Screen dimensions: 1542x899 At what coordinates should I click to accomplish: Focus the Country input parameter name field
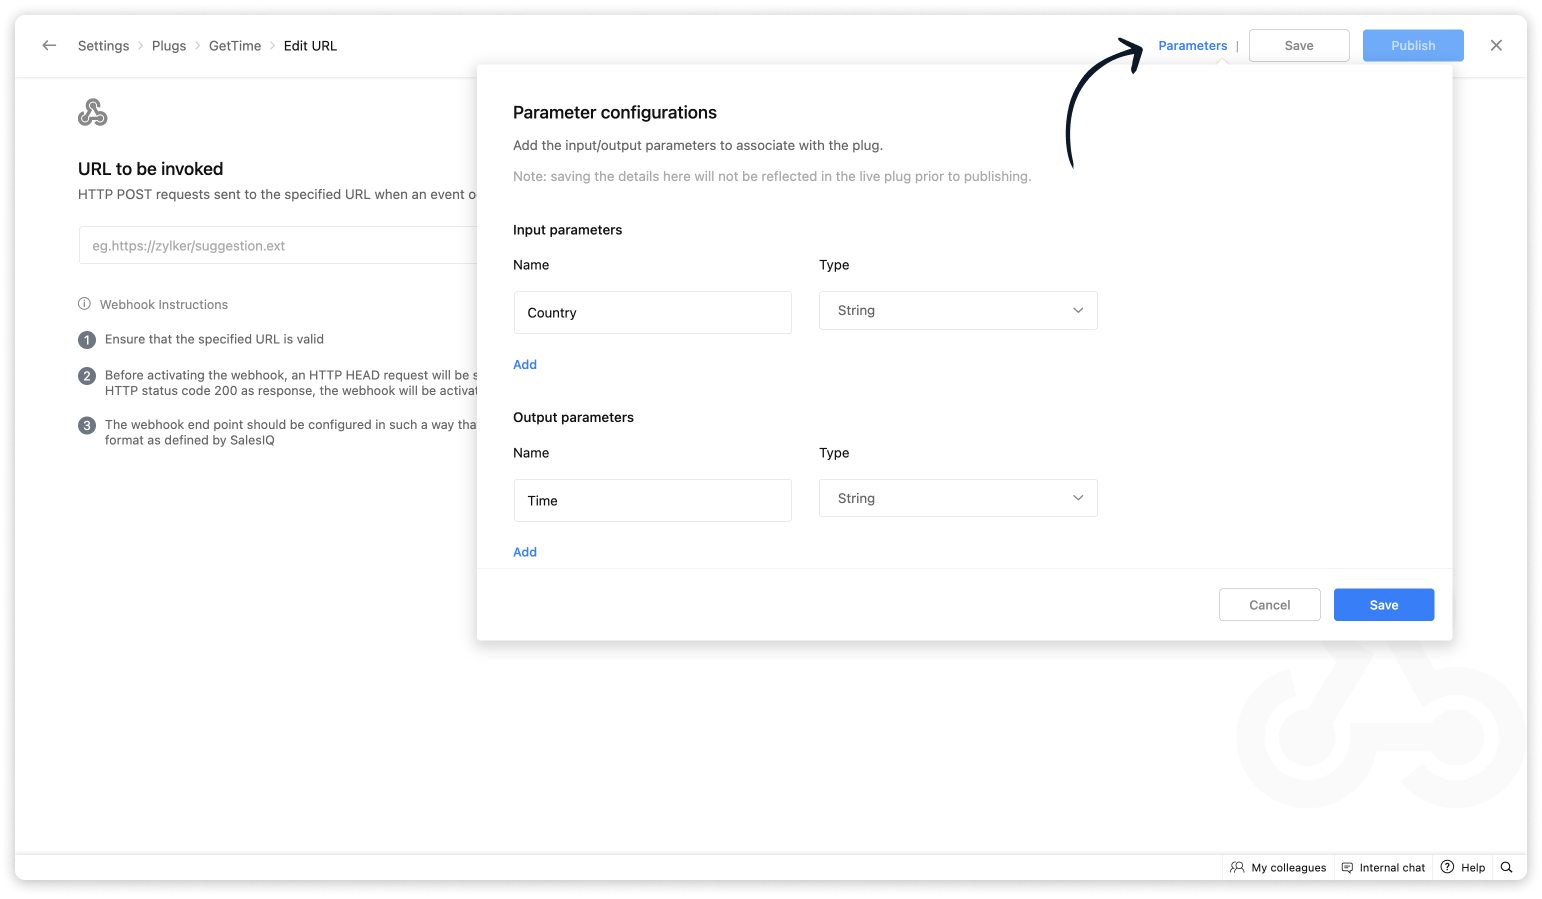(x=653, y=313)
